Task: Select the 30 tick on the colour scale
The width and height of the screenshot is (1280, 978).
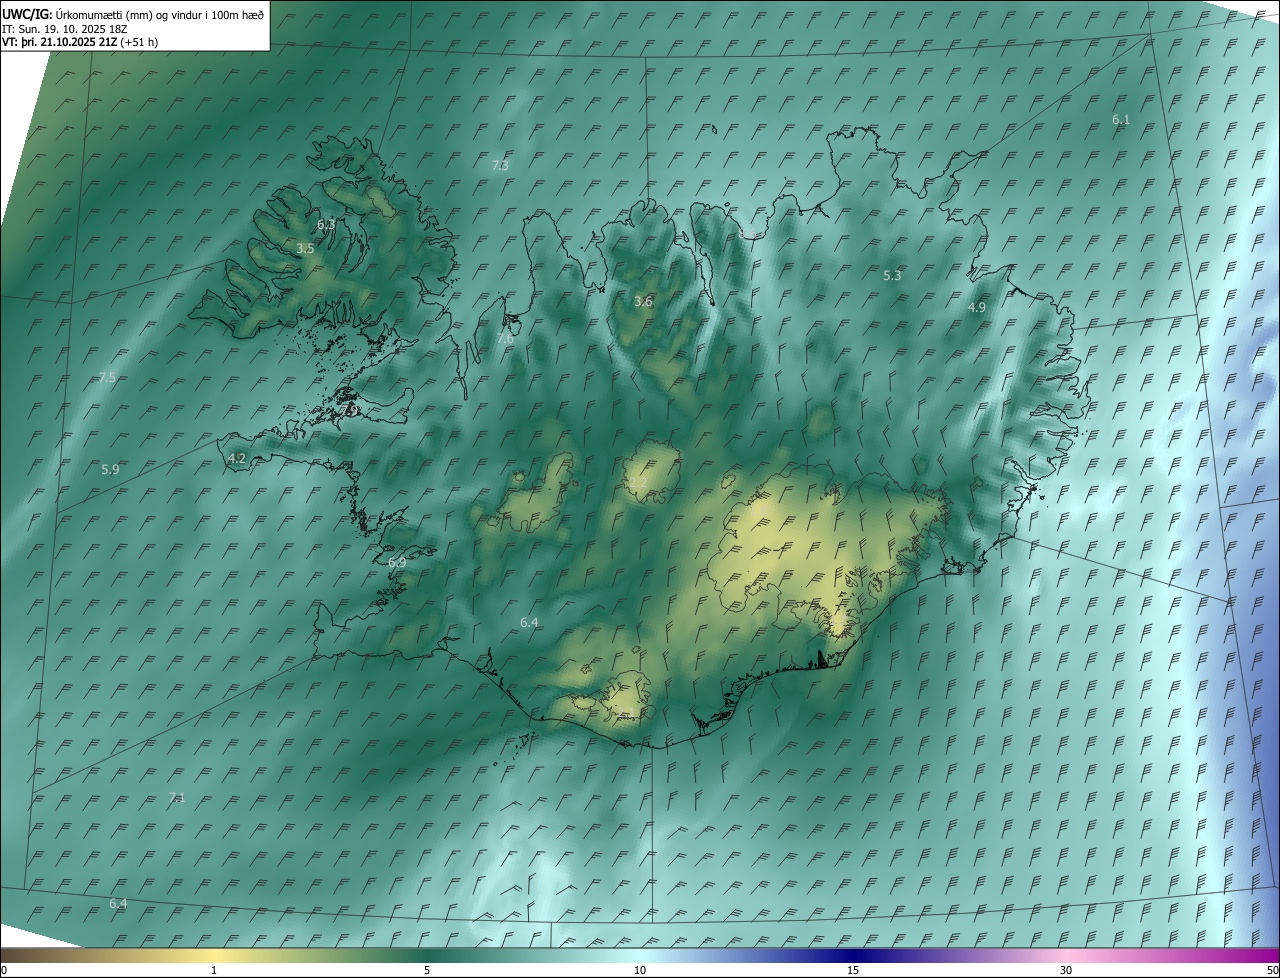Action: click(1066, 970)
